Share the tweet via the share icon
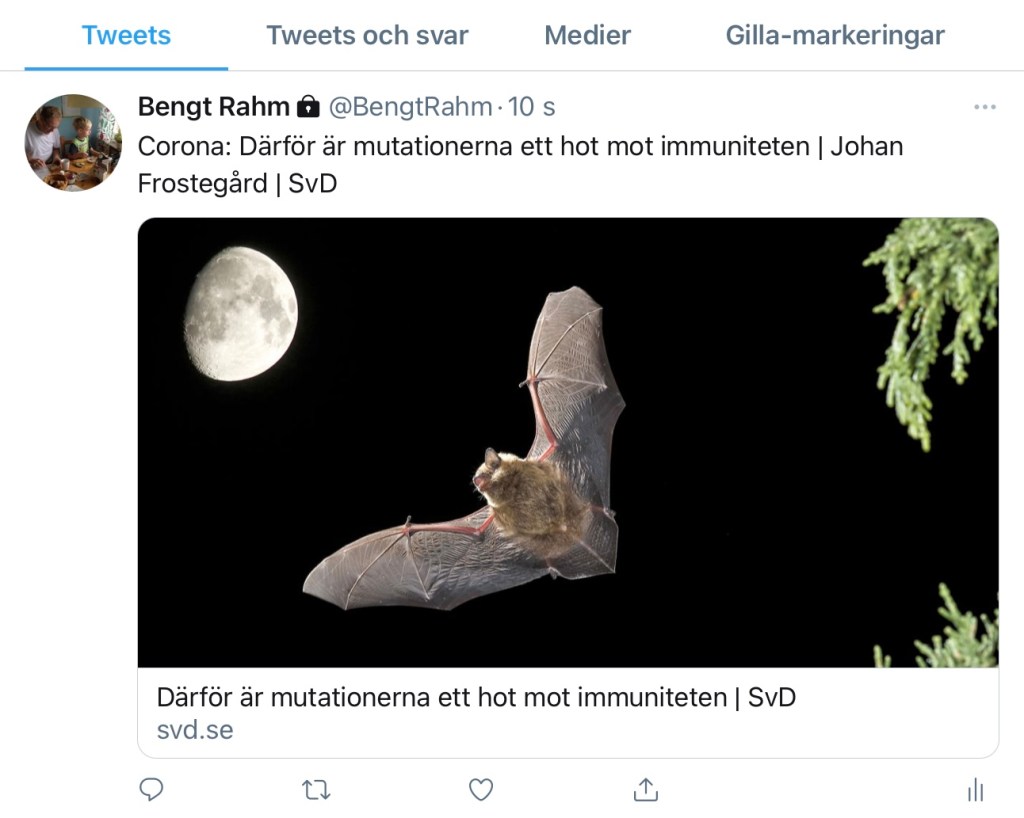This screenshot has height=818, width=1024. pos(646,790)
